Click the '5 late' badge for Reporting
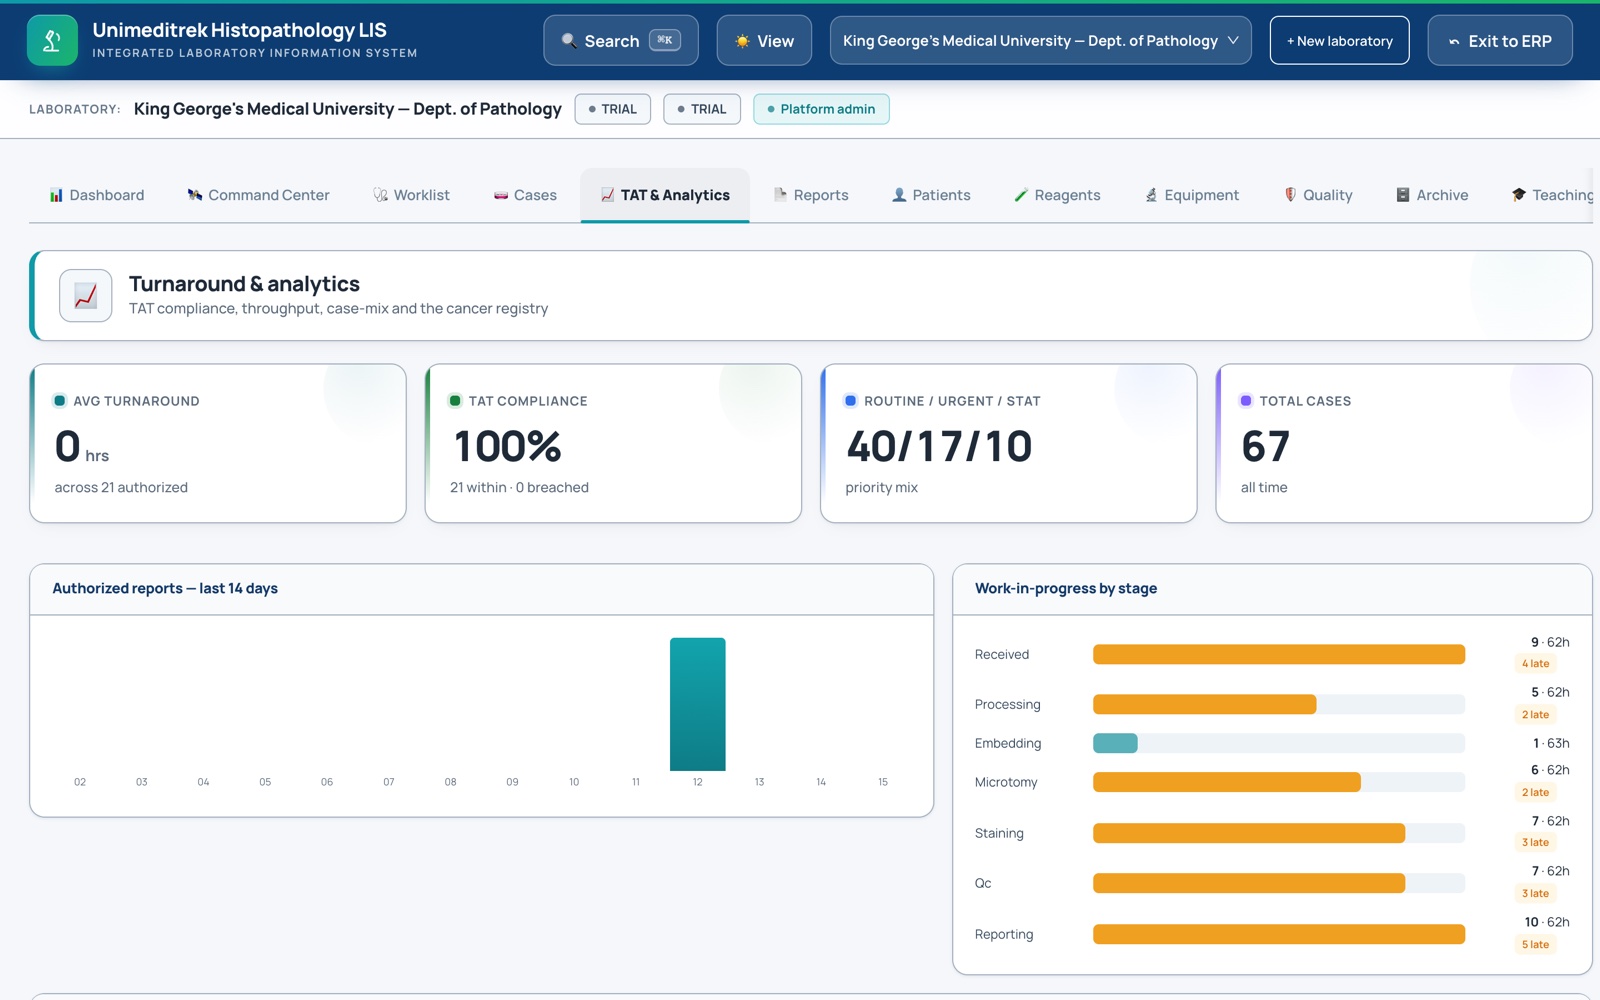This screenshot has width=1600, height=1000. tap(1535, 945)
